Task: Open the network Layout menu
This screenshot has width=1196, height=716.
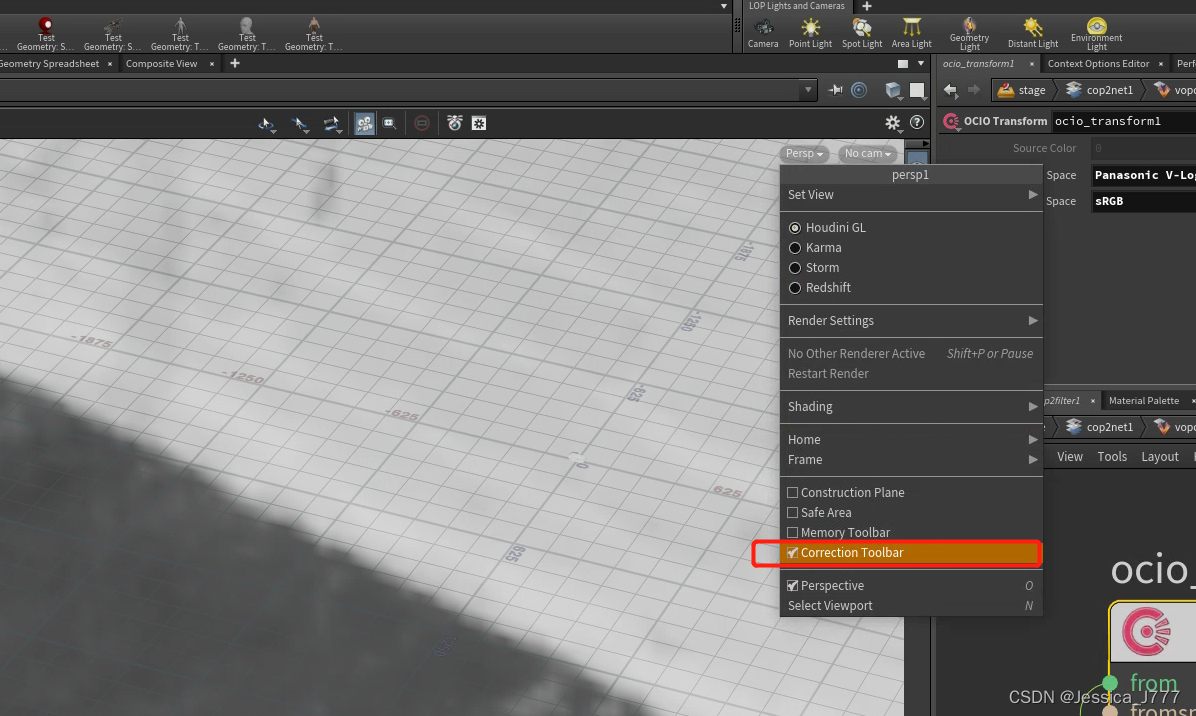Action: click(x=1159, y=457)
